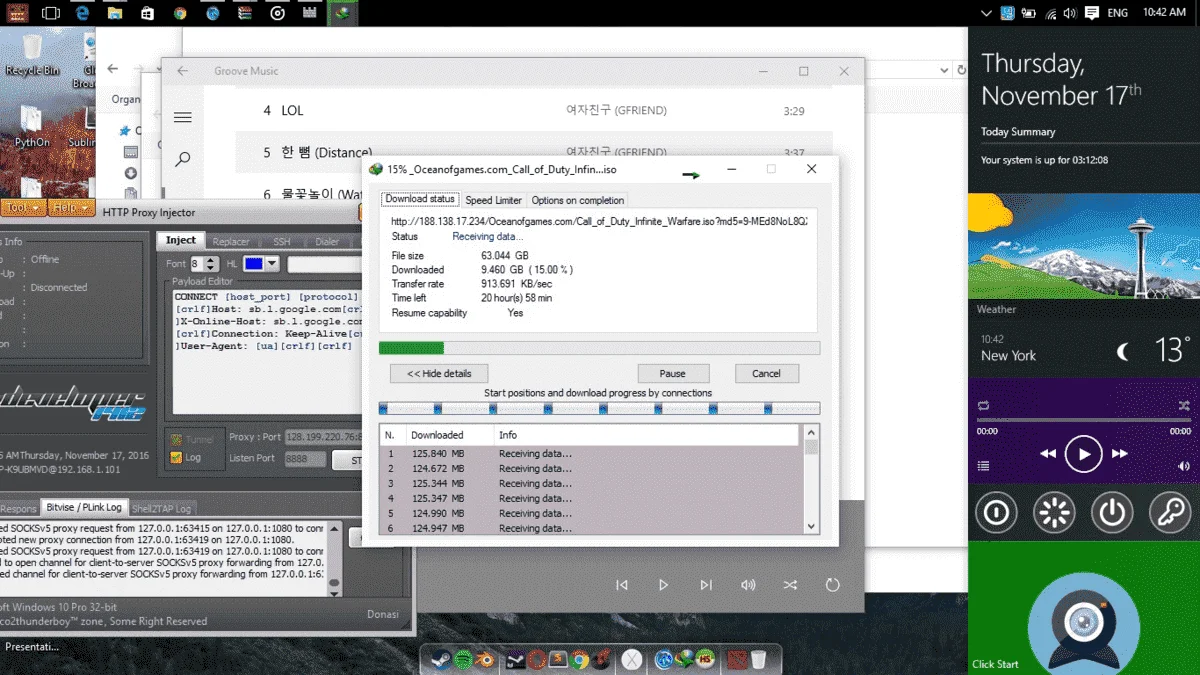Open the Options on completion tab

578,200
